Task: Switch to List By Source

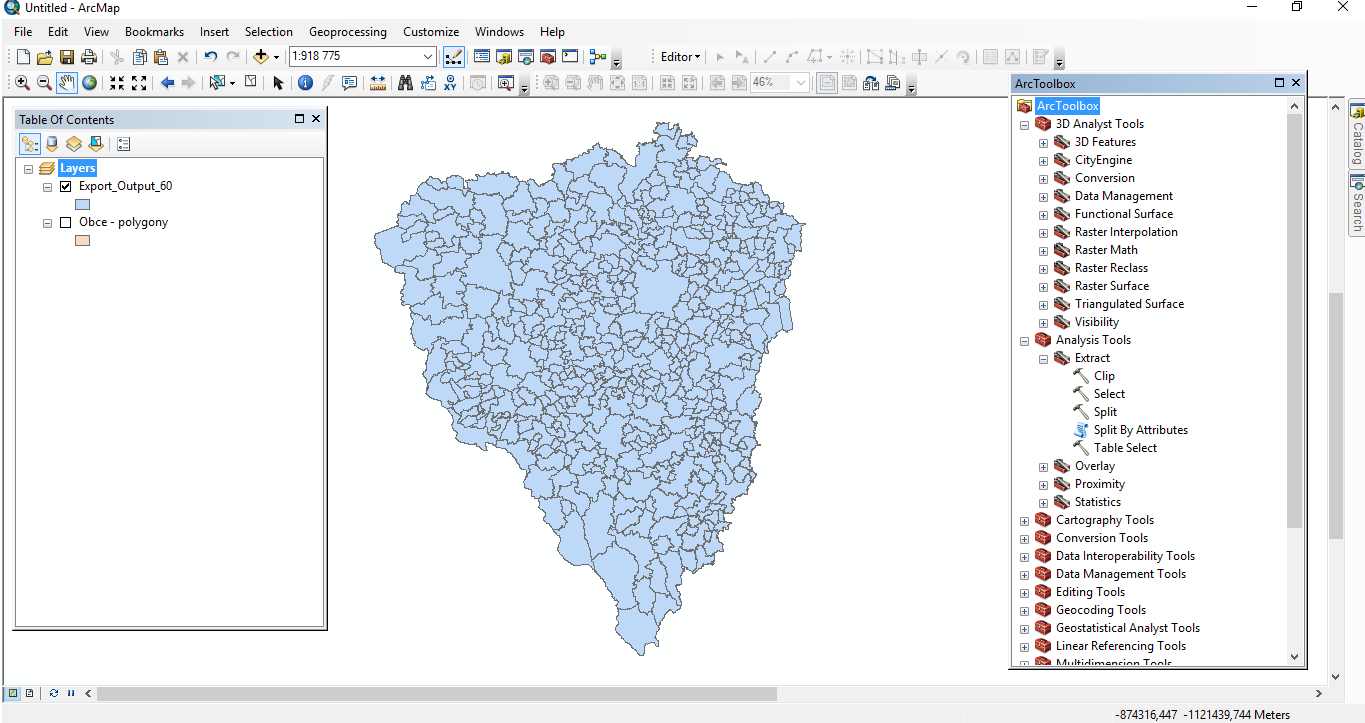Action: point(52,144)
